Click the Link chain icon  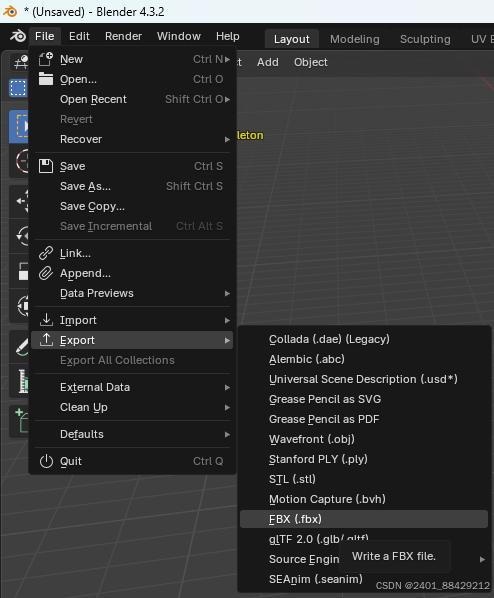tap(46, 253)
